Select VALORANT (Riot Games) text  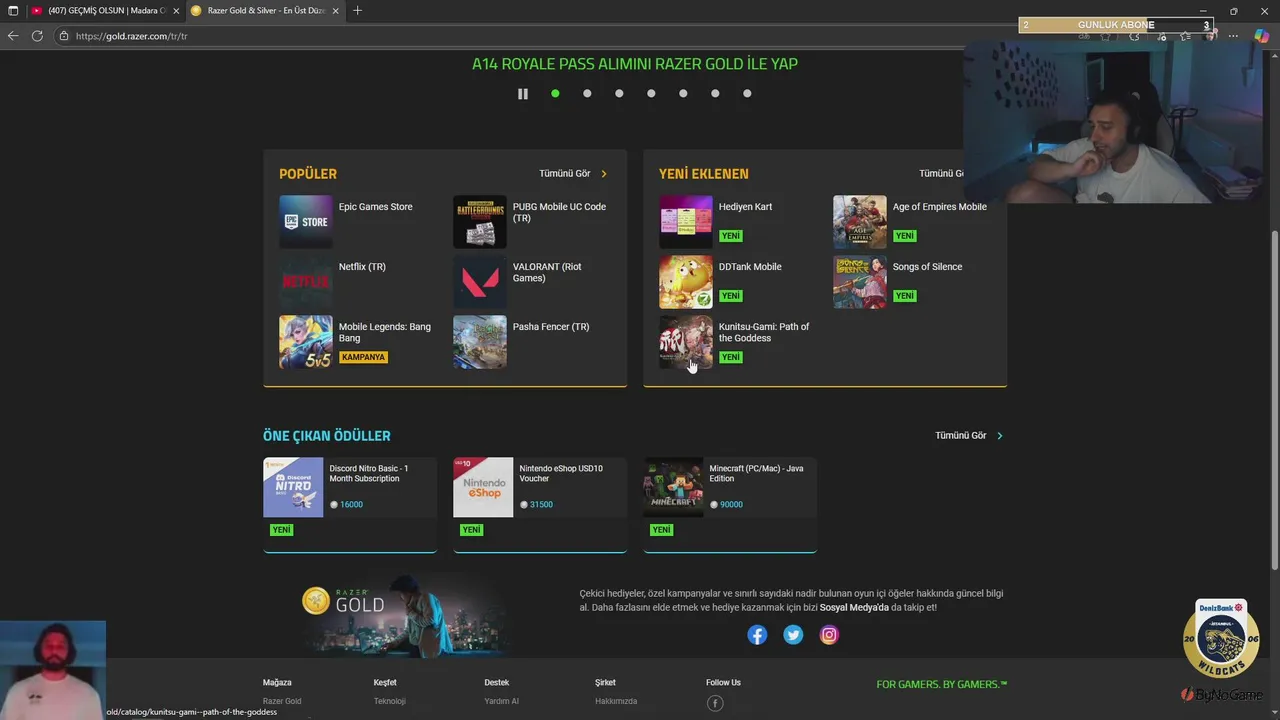coord(547,272)
